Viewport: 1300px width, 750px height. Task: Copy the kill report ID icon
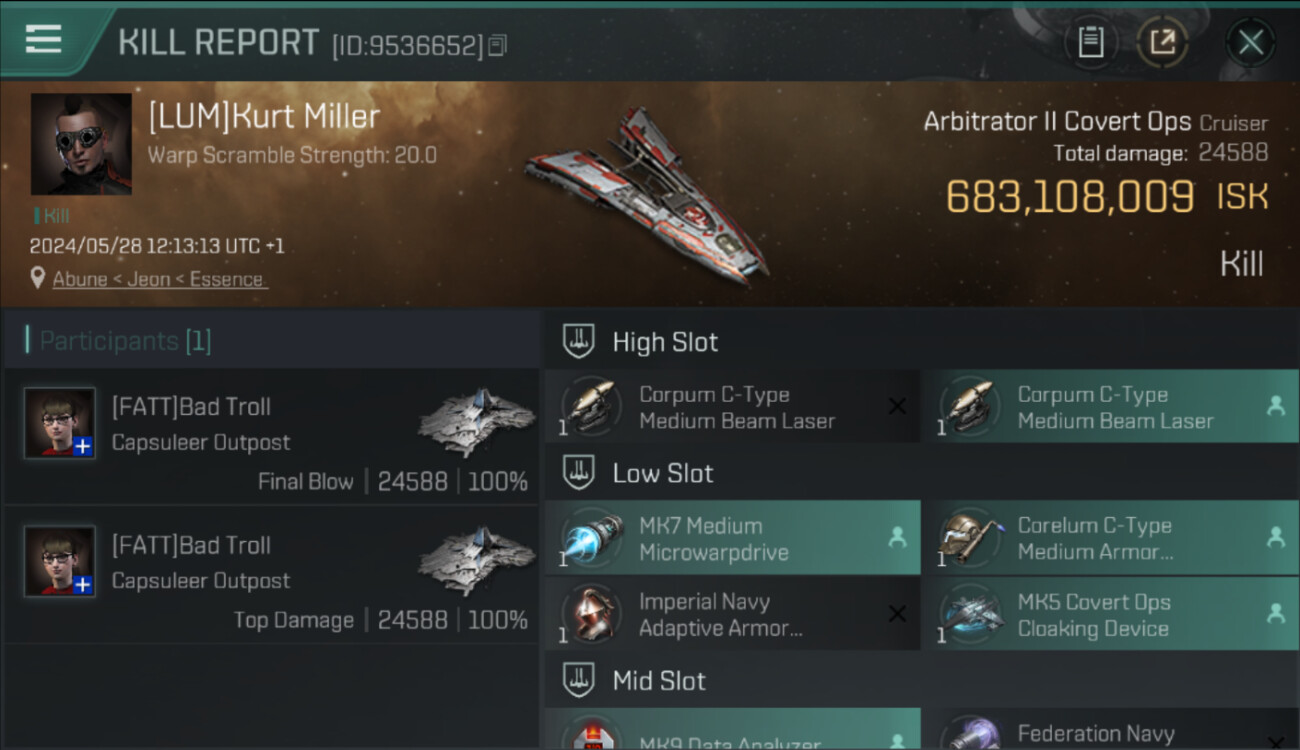[x=497, y=45]
